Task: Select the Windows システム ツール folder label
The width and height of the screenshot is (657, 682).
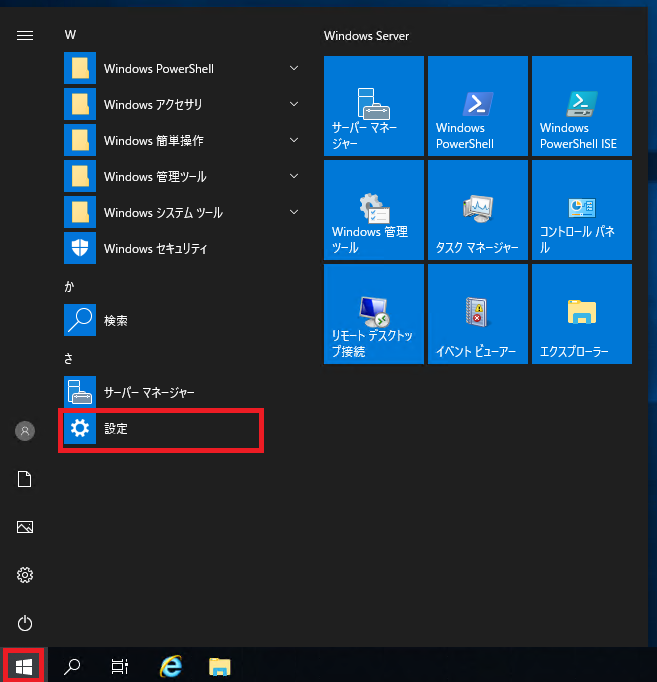Action: click(x=163, y=213)
